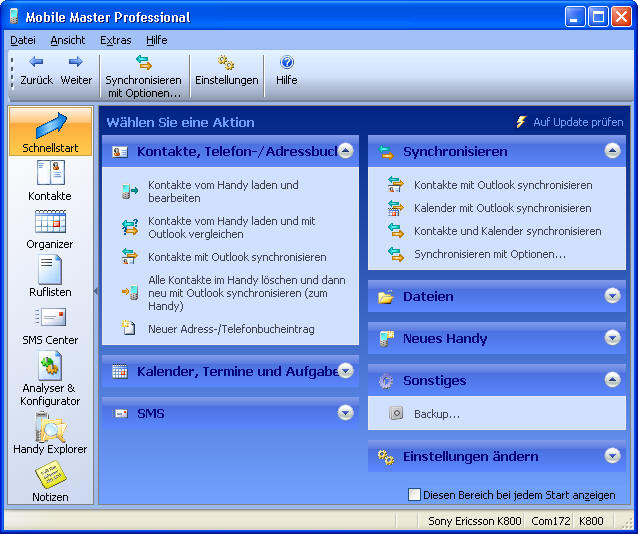Screen dimensions: 638x534
Task: Click the Backup safe icon
Action: (x=396, y=413)
